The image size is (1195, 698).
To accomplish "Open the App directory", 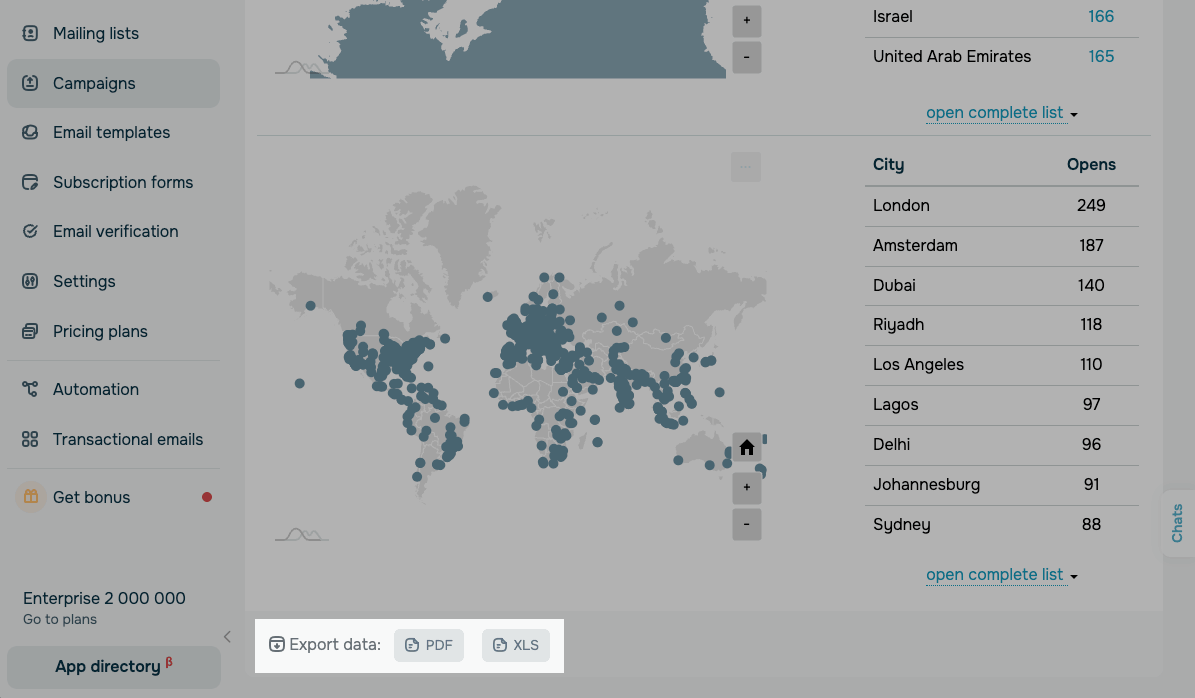I will pos(114,667).
